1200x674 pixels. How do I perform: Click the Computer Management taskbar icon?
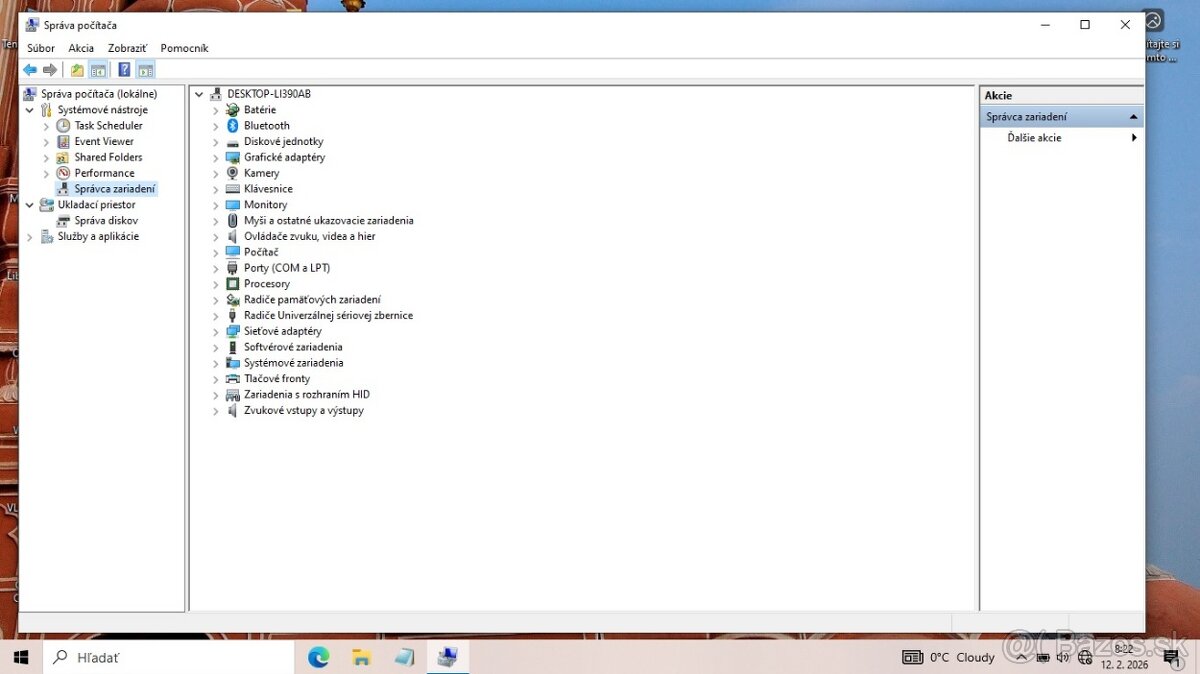[447, 657]
